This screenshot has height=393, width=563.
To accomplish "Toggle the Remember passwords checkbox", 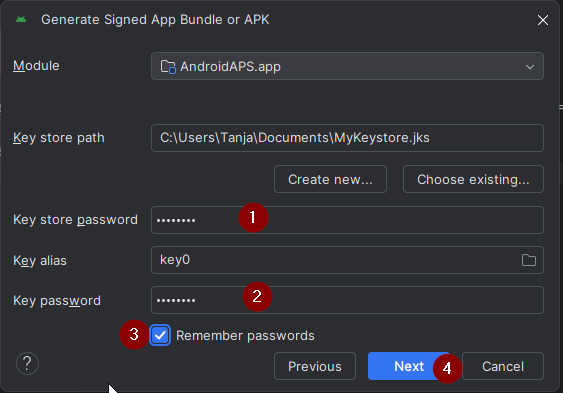I will [x=160, y=335].
